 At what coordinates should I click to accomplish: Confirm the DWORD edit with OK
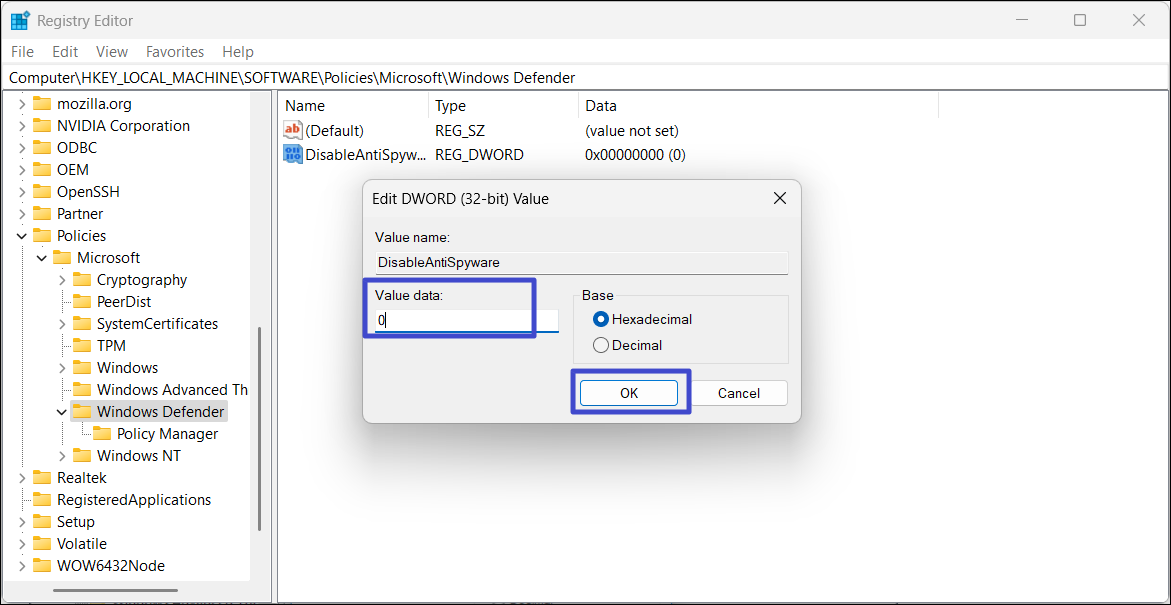click(x=629, y=393)
